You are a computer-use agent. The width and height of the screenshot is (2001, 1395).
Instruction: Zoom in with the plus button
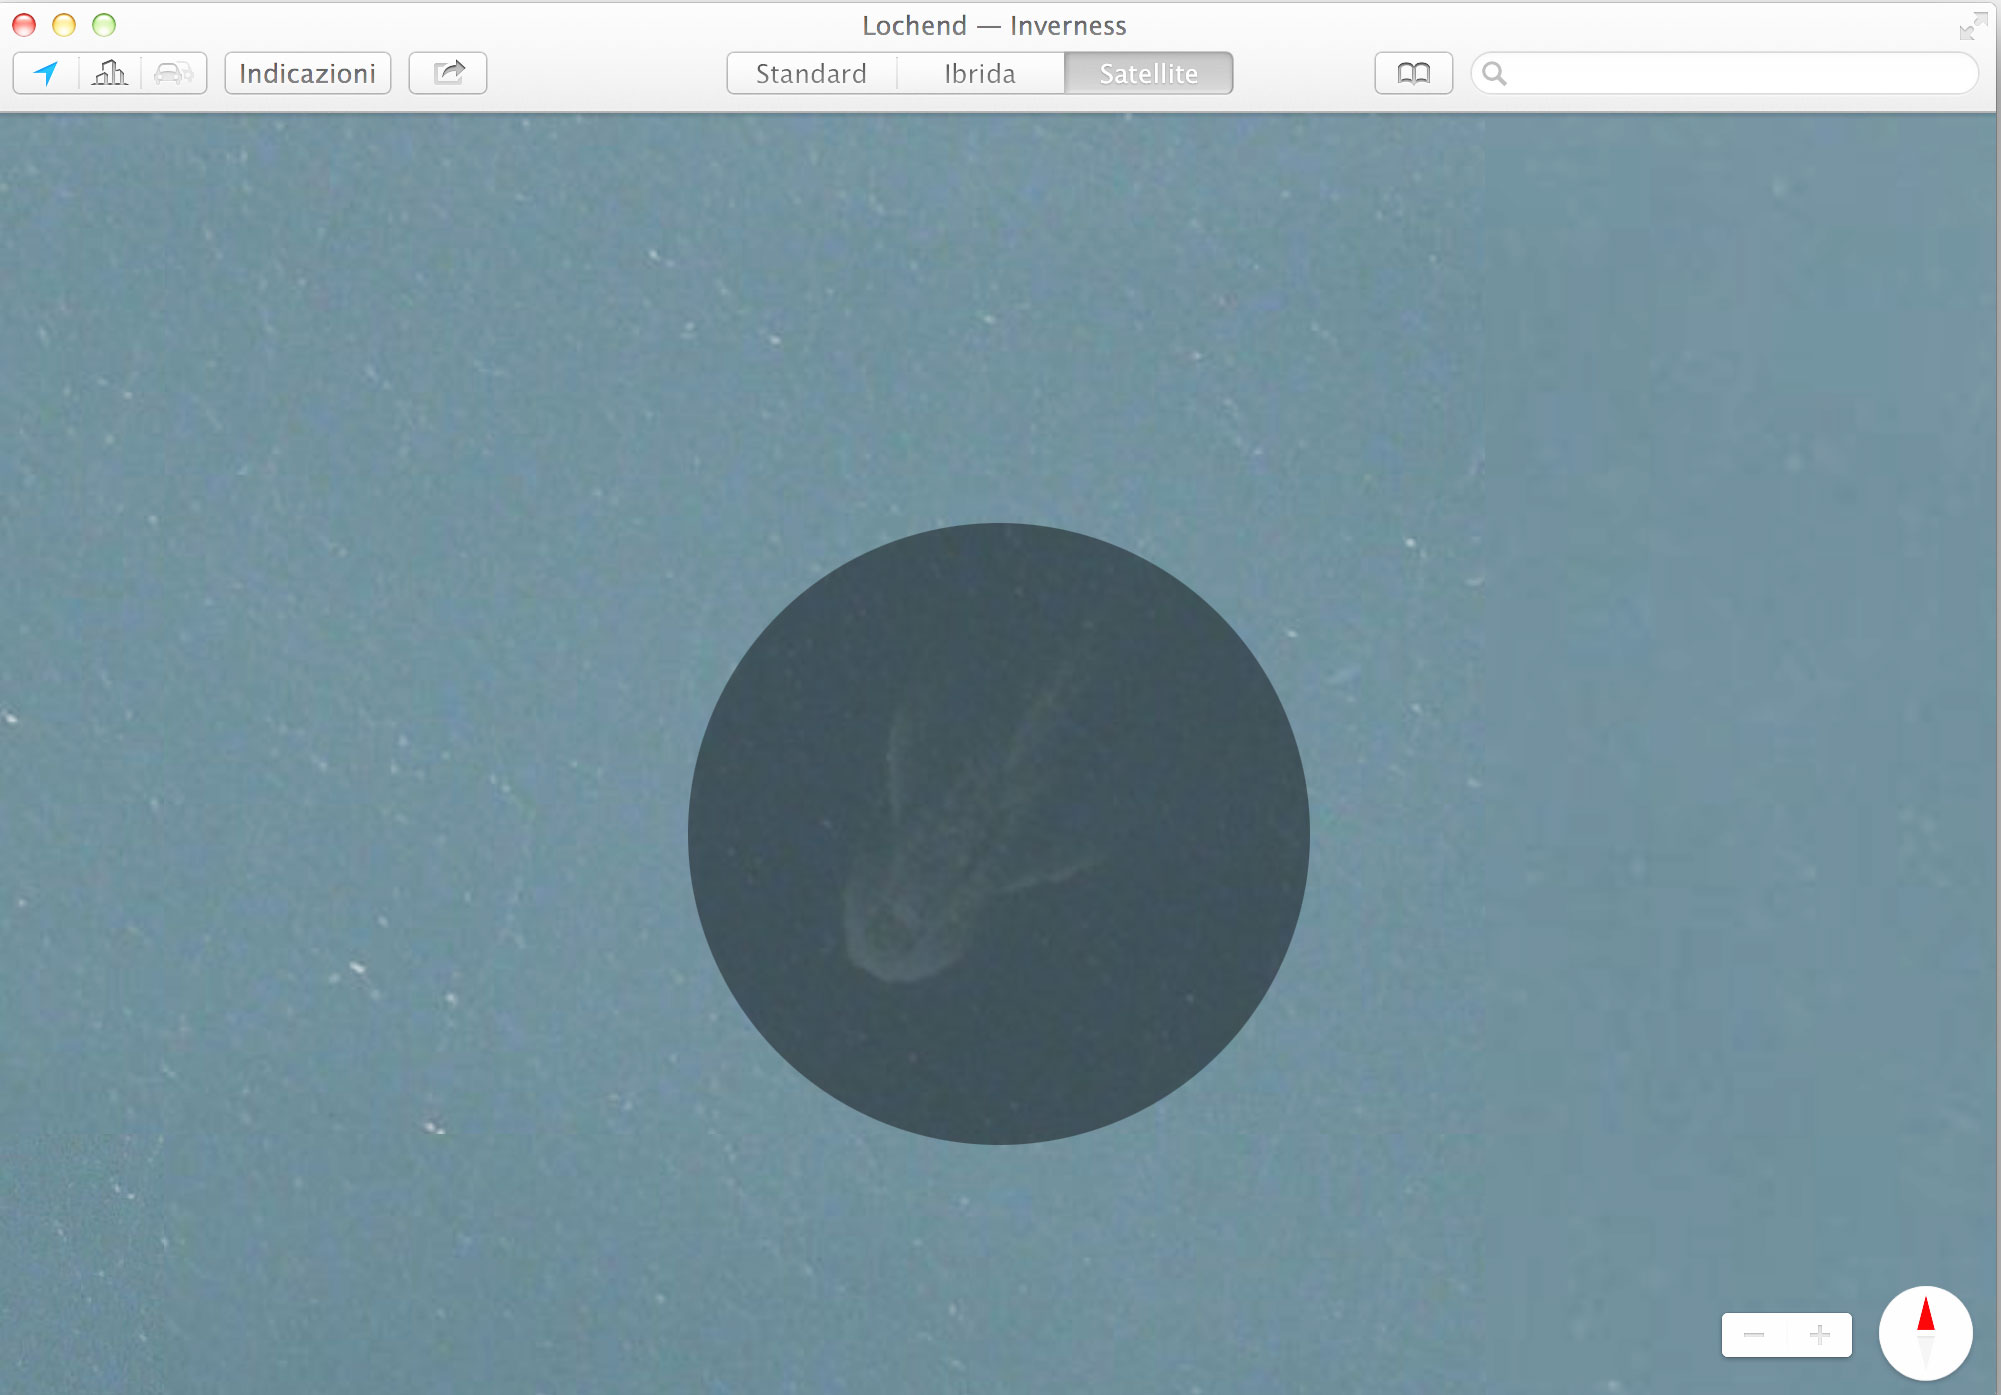(x=1820, y=1335)
